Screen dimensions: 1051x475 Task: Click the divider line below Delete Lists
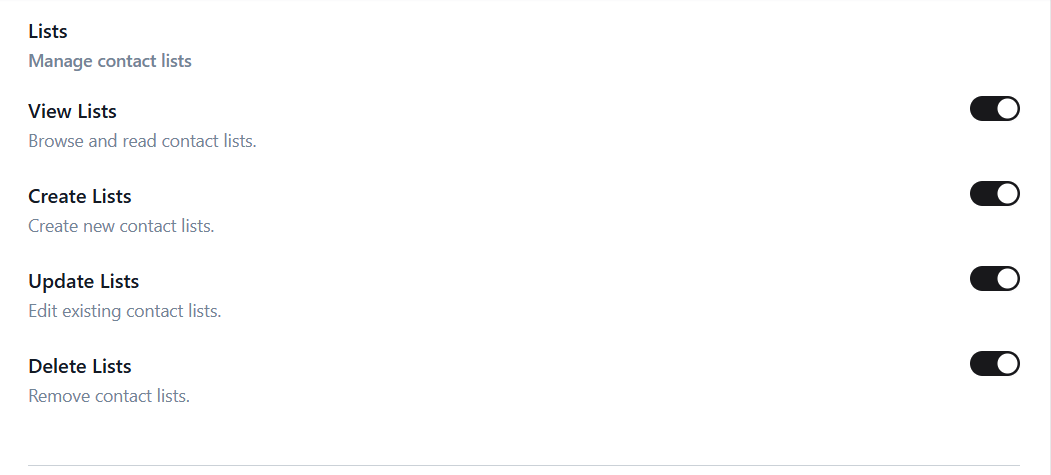[524, 465]
